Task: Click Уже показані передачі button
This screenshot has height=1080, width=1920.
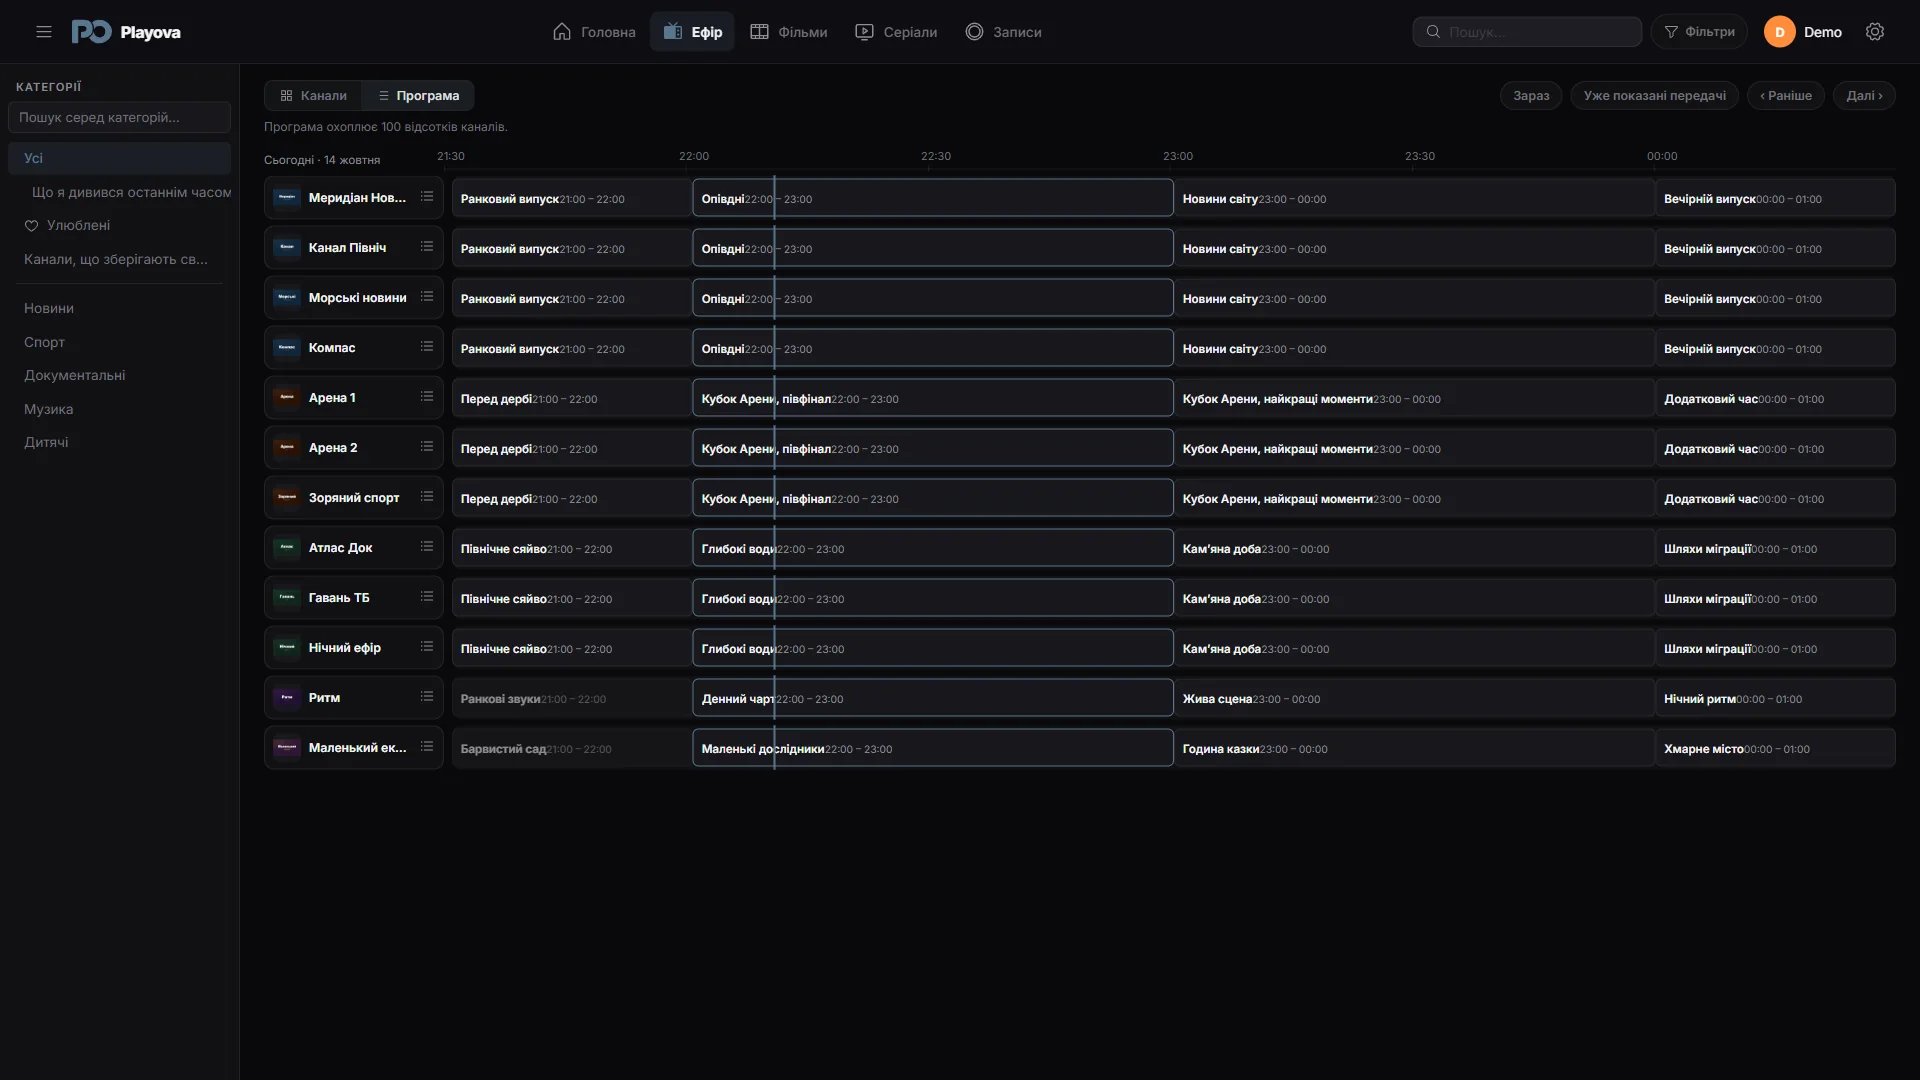Action: click(x=1654, y=96)
